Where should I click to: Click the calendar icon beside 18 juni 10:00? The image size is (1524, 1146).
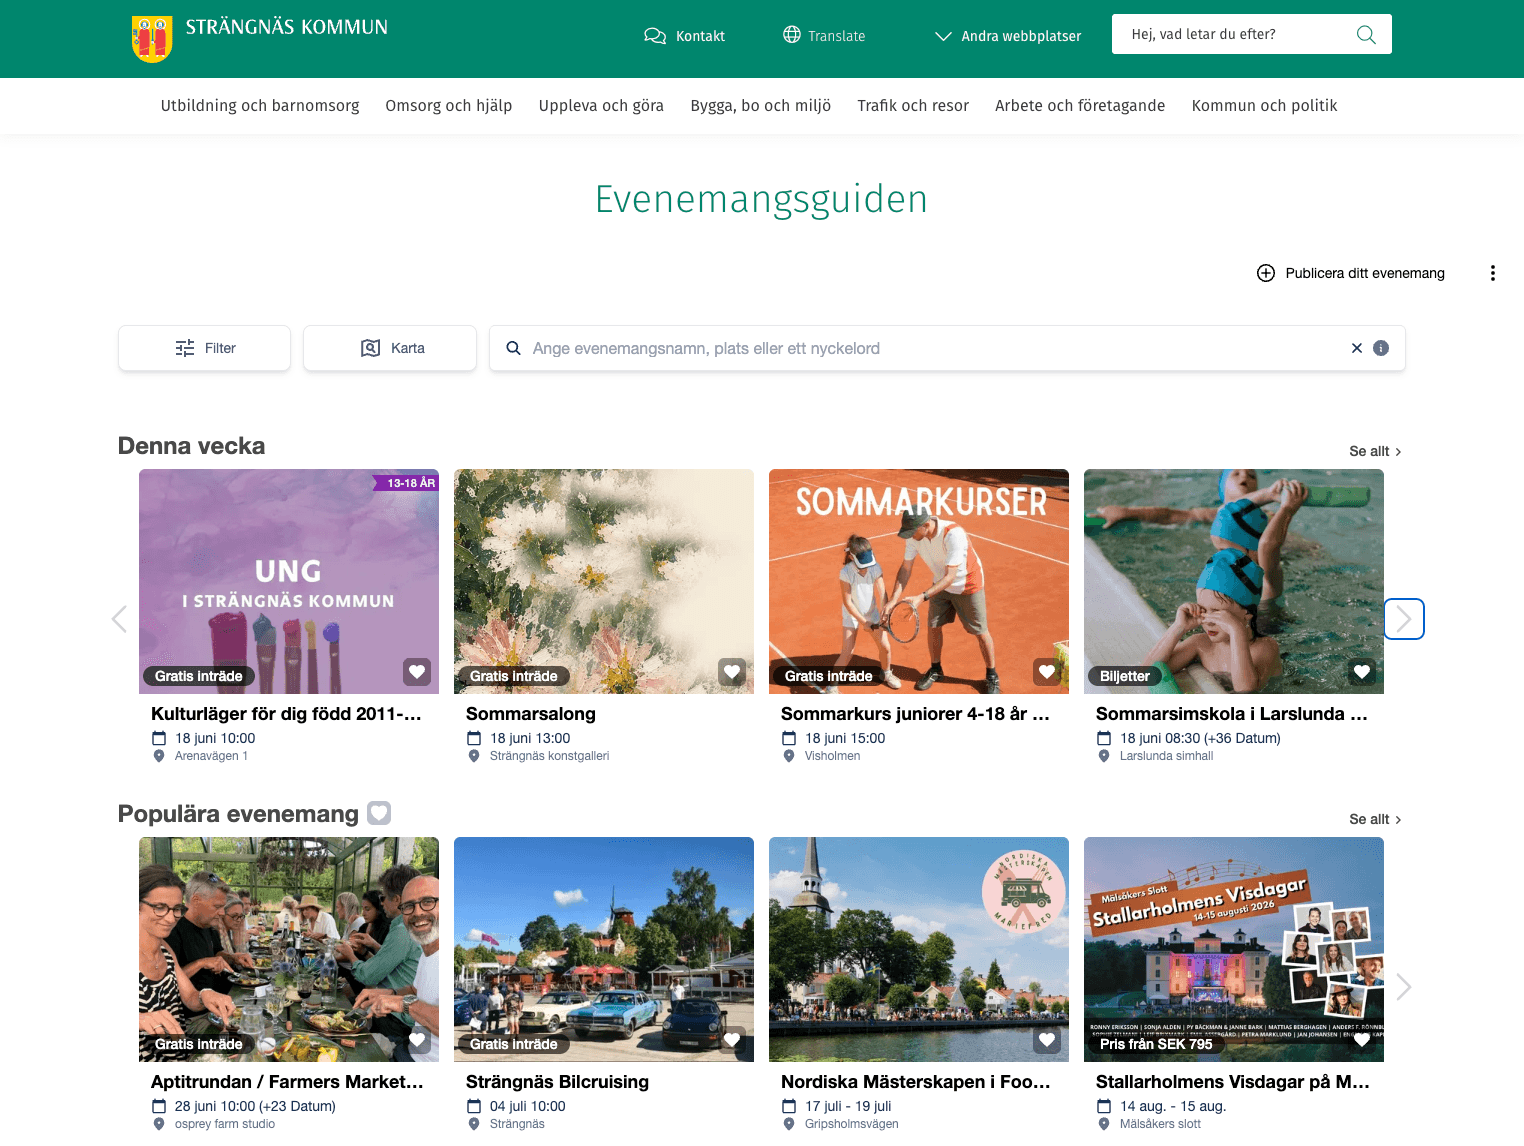(x=159, y=738)
